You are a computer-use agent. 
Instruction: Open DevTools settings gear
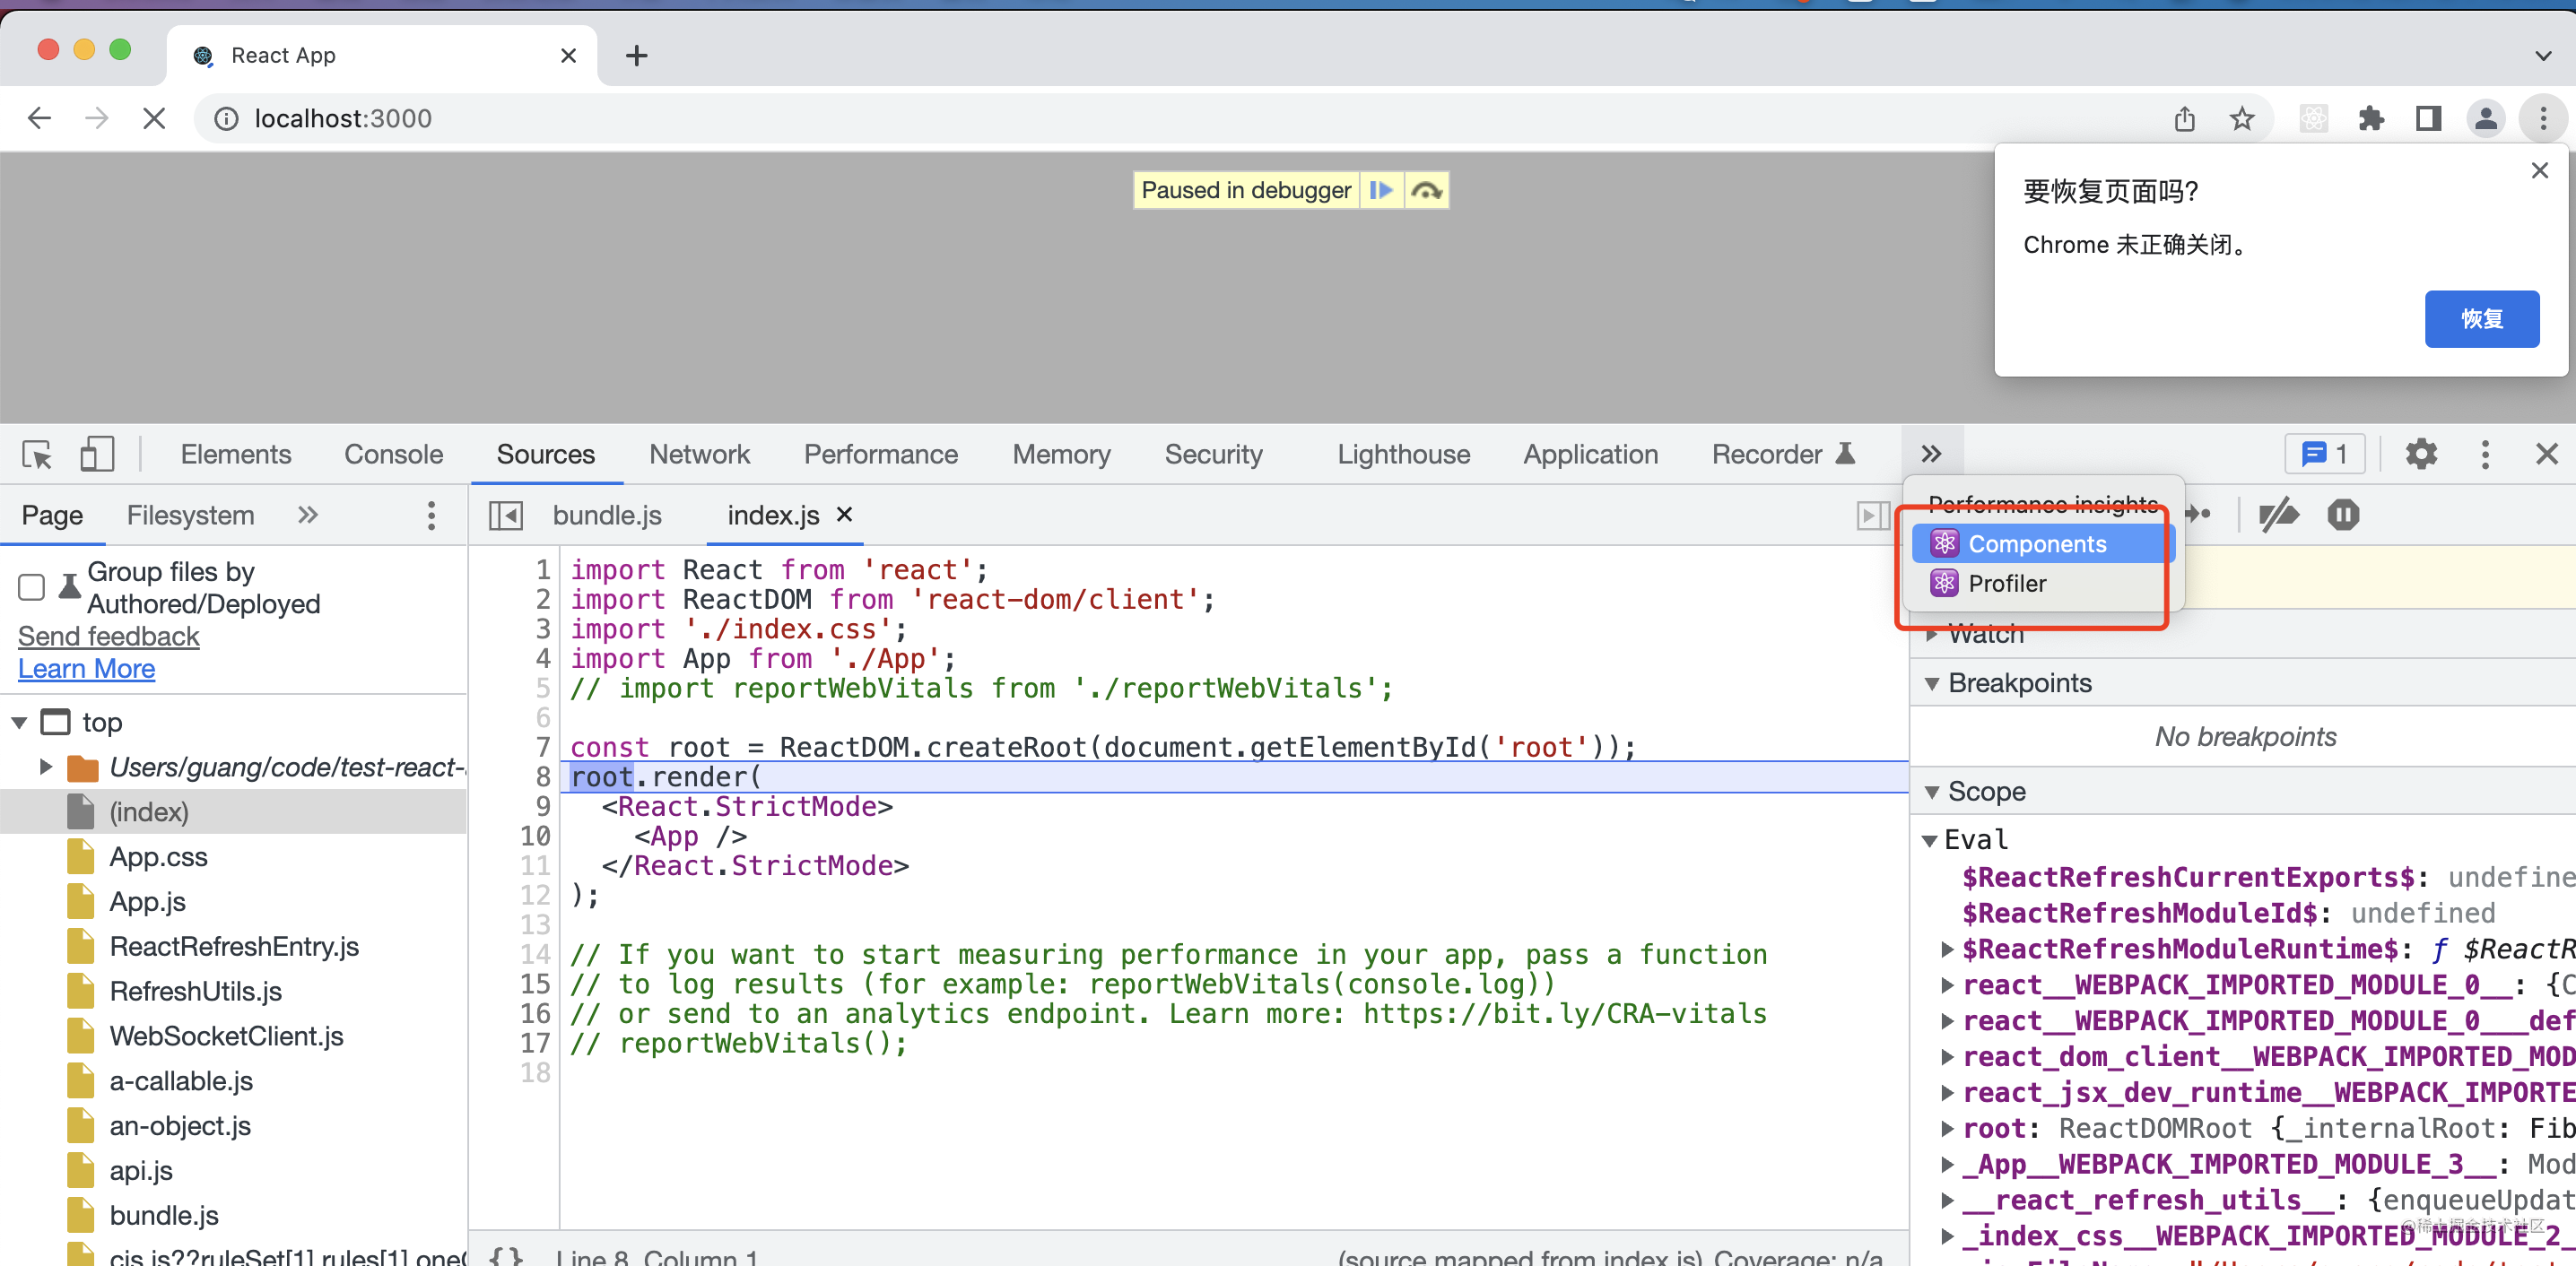pyautogui.click(x=2420, y=455)
